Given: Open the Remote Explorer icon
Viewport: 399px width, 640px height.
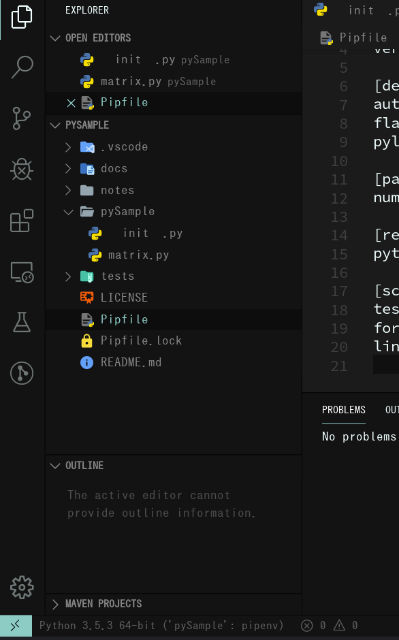Looking at the screenshot, I should coord(22,272).
